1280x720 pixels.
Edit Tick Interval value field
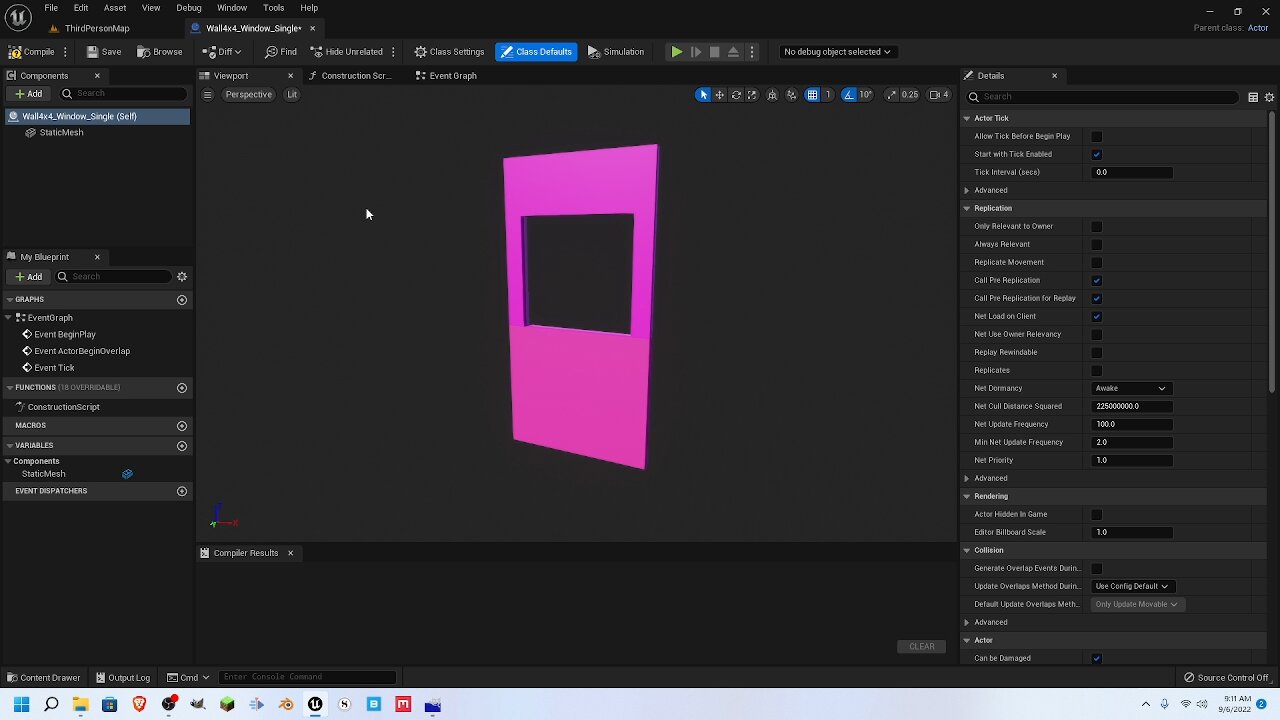click(x=1132, y=173)
